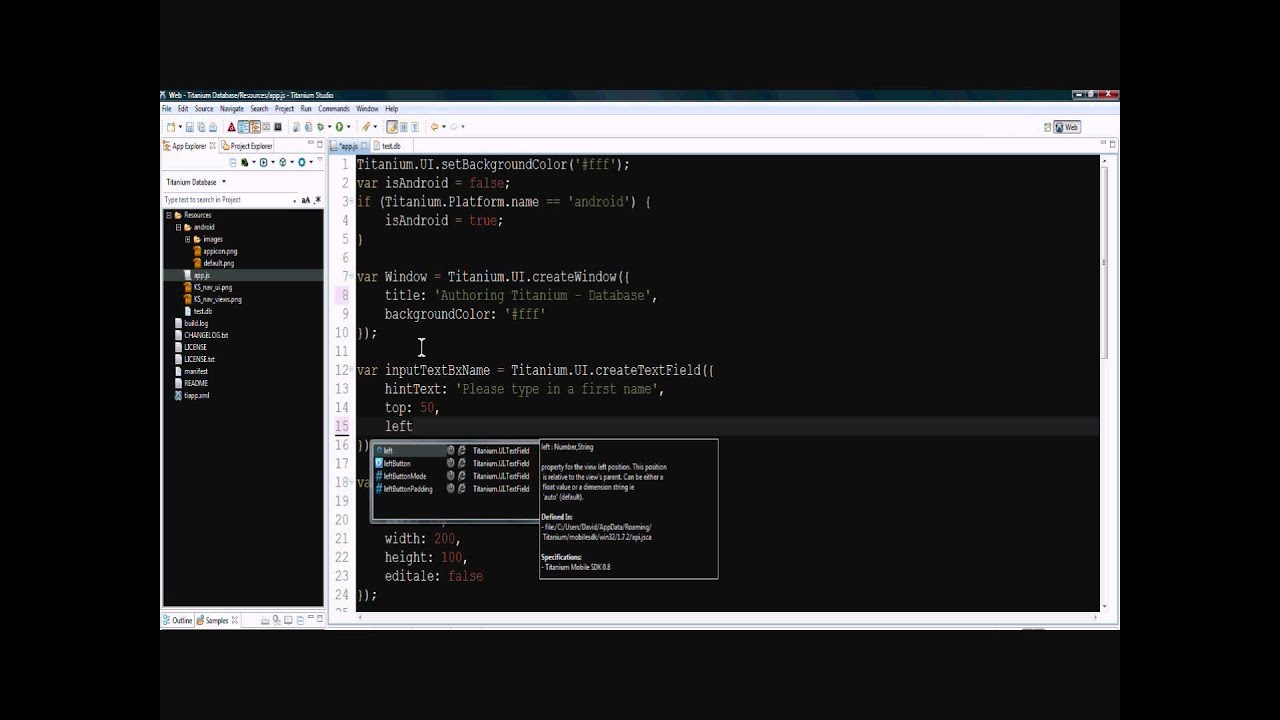1280x720 pixels.
Task: Click the collapse-all icon in App Explorer toolbar
Action: (232, 162)
